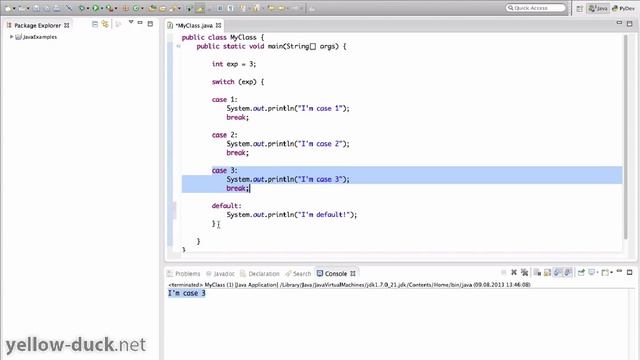The image size is (640, 360).
Task: Select the Package Explorer tab
Action: (38, 25)
